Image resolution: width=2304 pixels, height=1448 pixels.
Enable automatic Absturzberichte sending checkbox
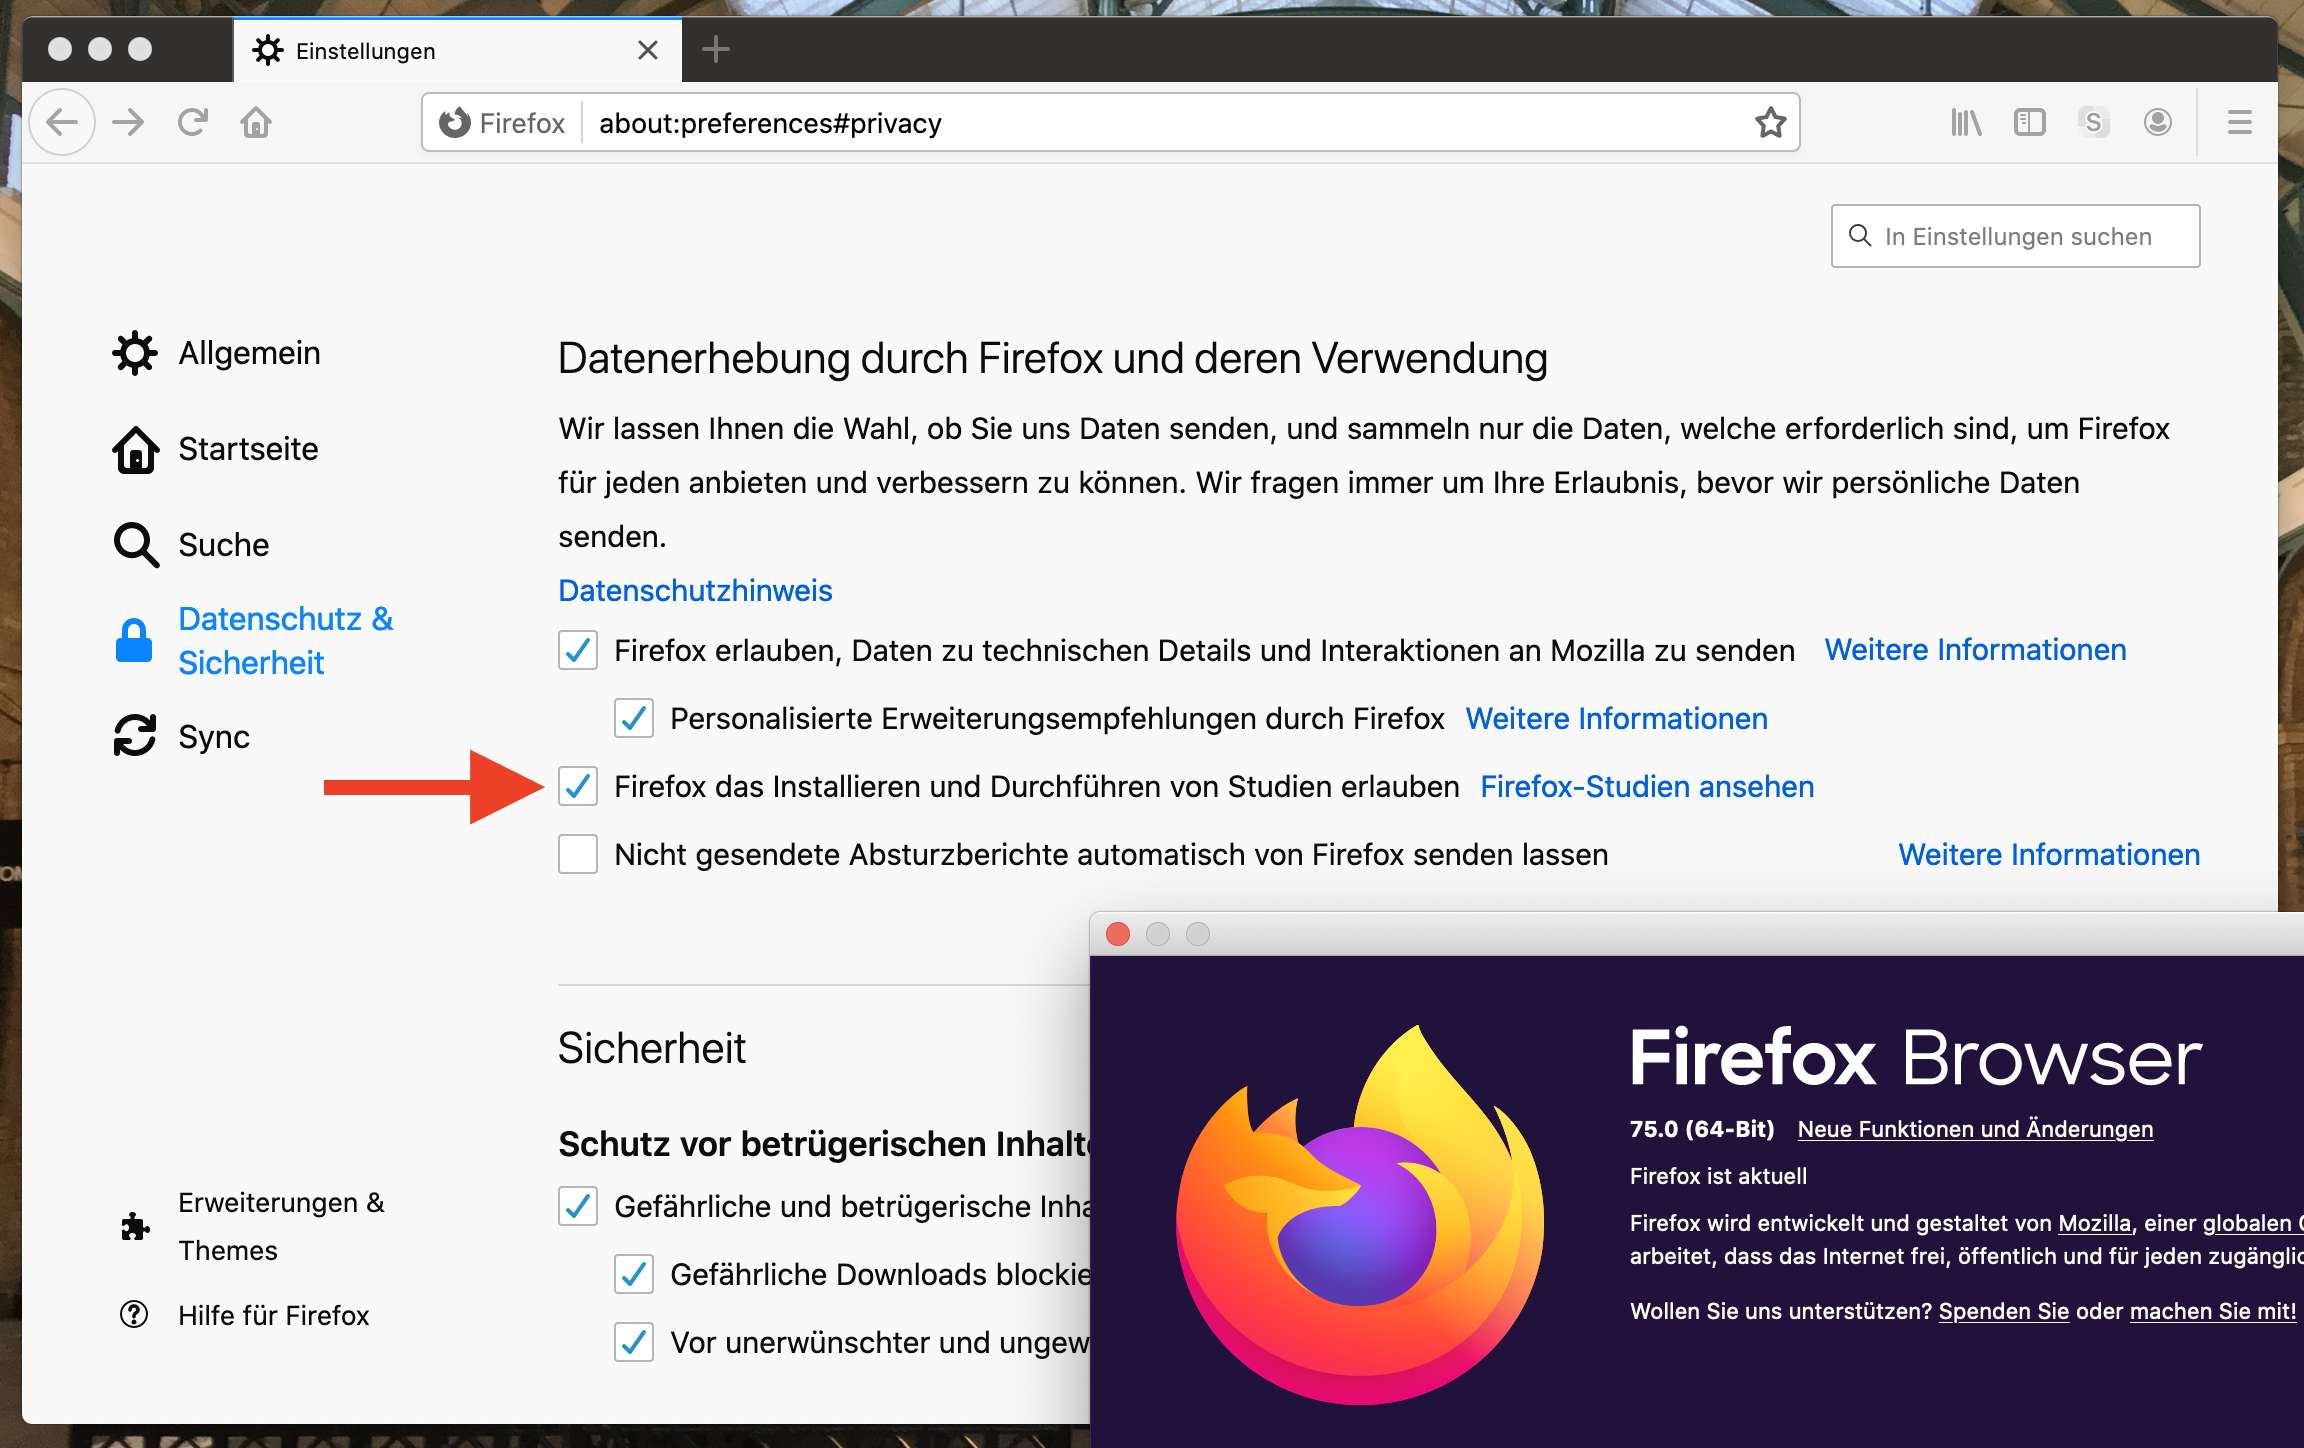click(x=578, y=854)
